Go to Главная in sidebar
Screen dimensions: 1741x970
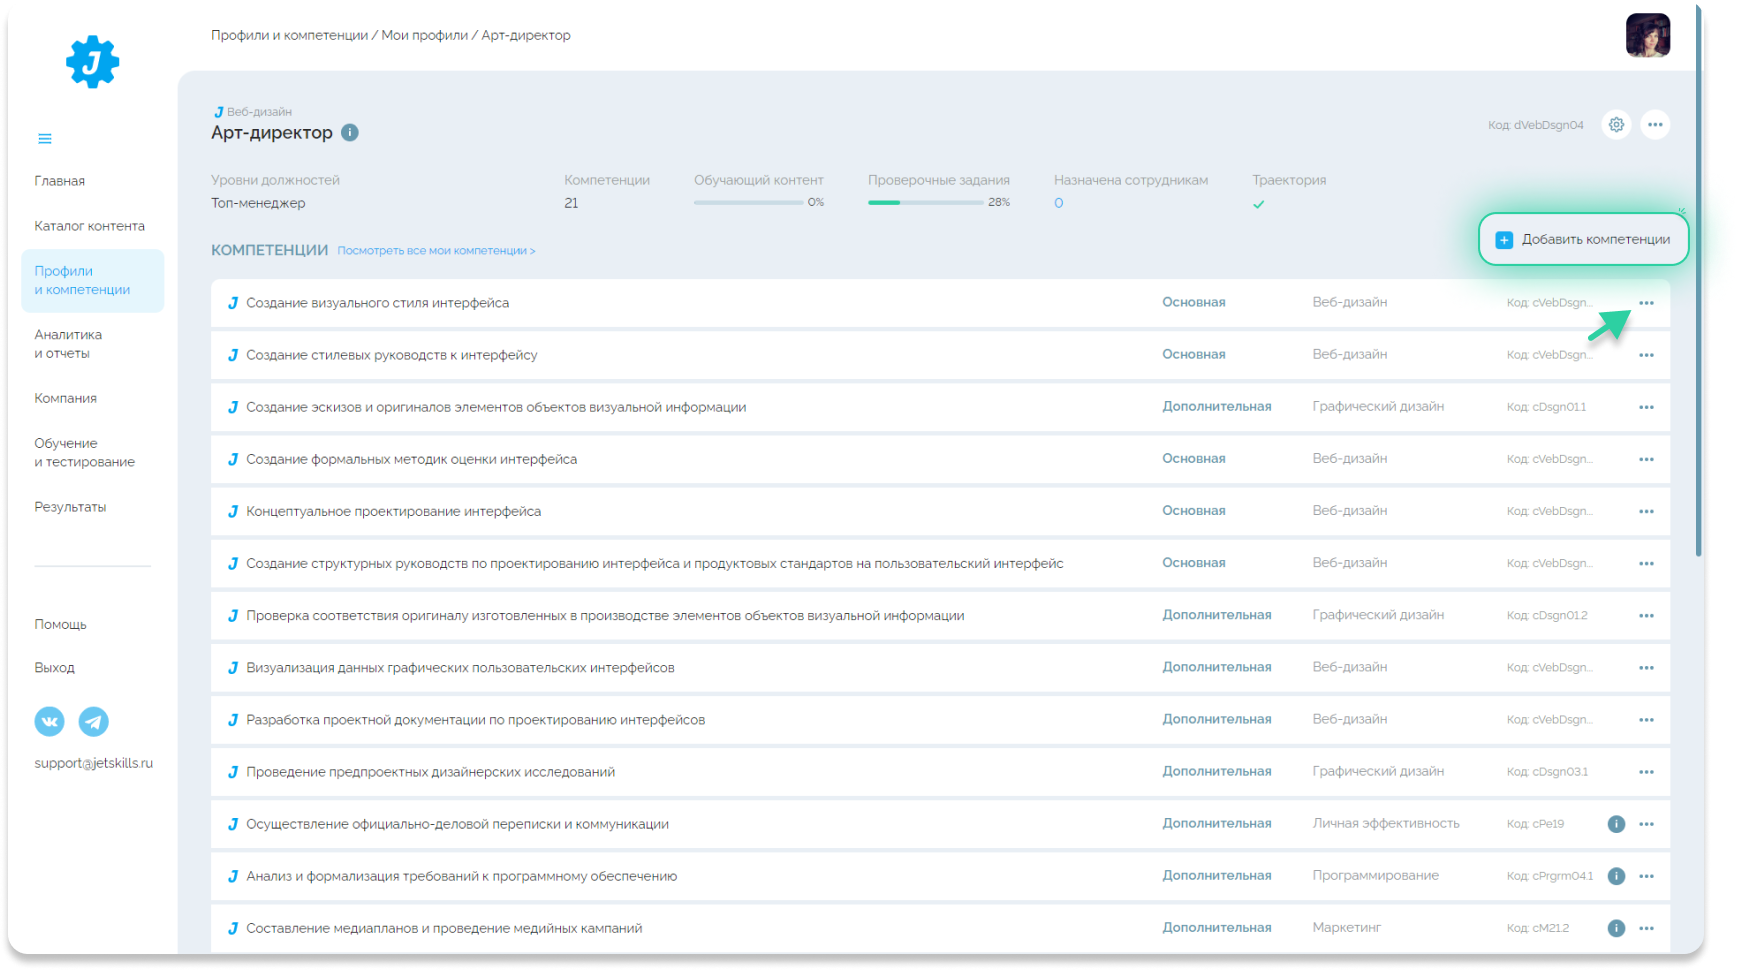60,181
